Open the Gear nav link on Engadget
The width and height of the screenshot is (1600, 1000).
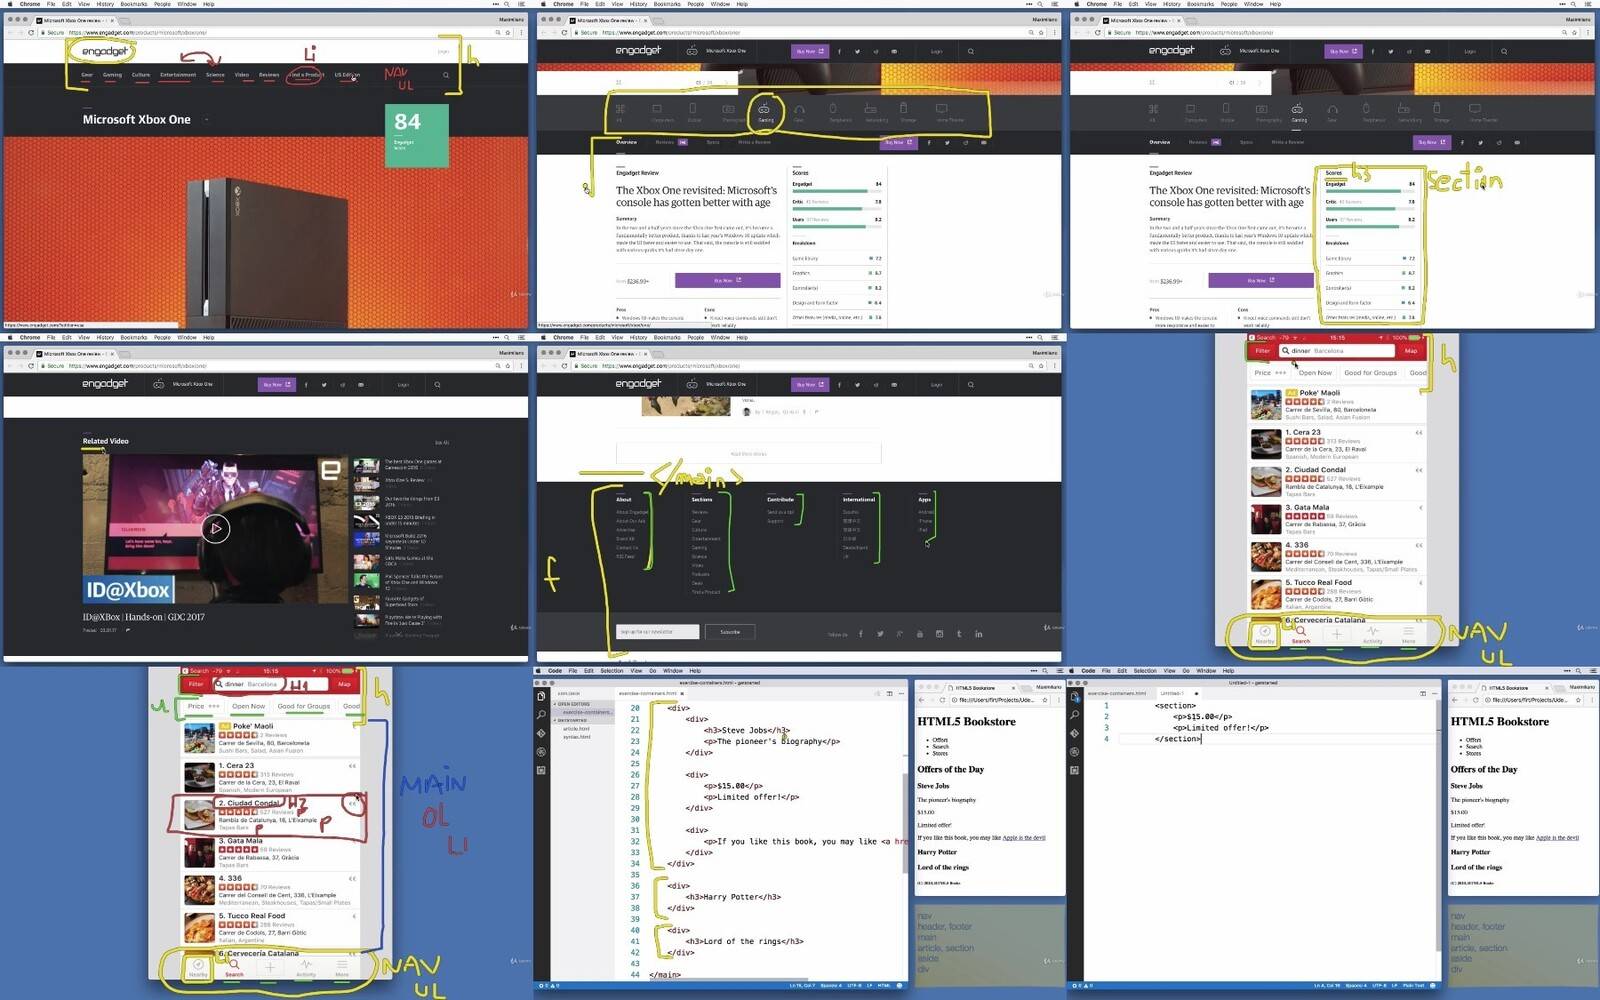coord(87,75)
